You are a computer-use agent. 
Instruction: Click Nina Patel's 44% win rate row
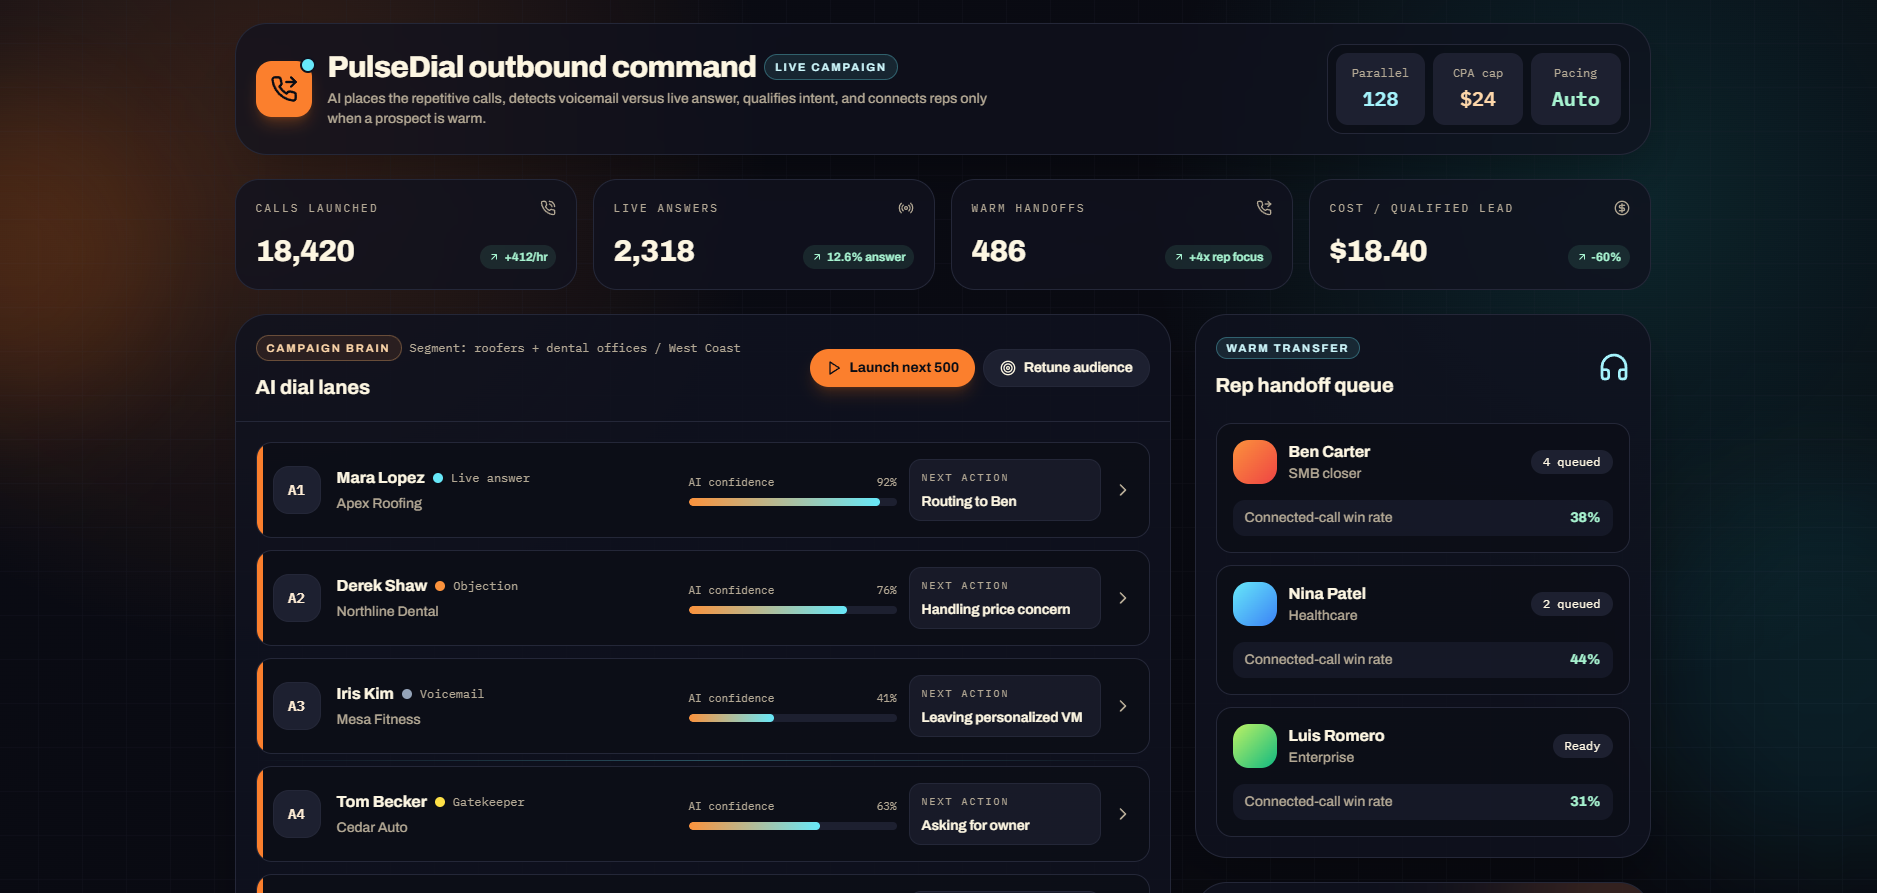1422,660
